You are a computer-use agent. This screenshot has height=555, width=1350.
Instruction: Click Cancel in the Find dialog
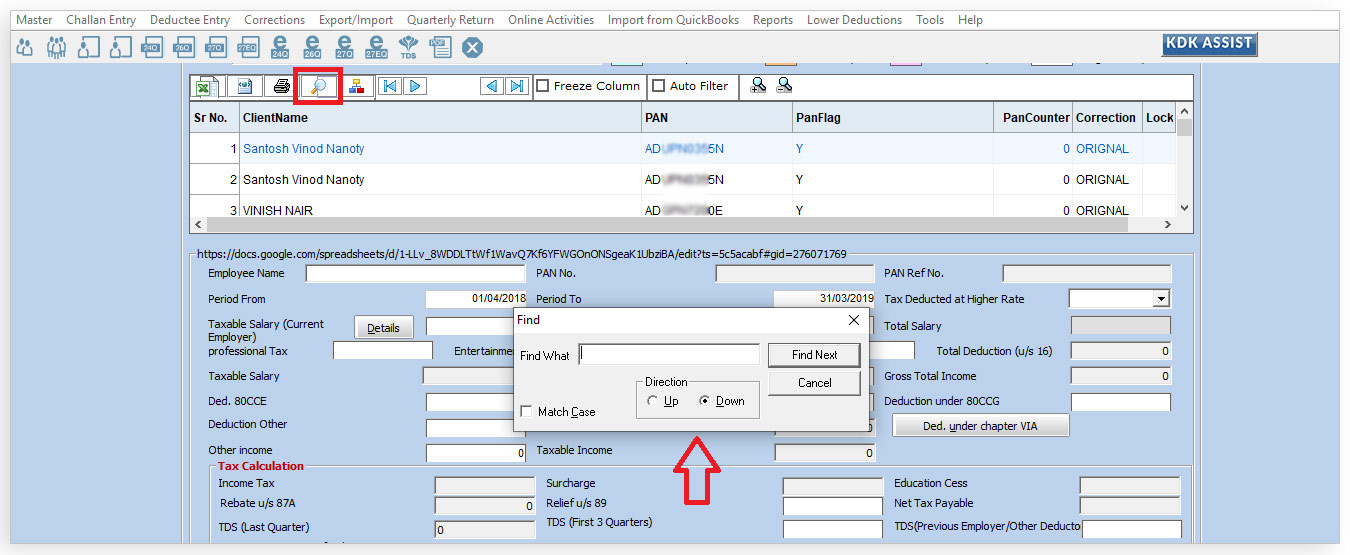814,383
